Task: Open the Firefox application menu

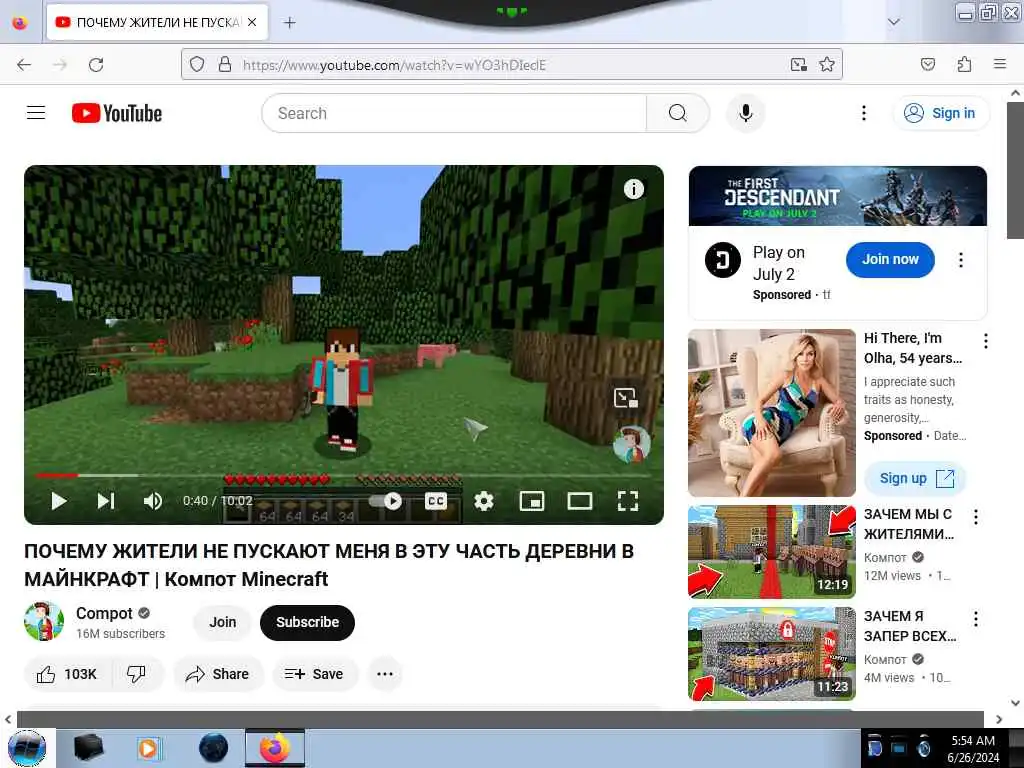Action: (1000, 65)
